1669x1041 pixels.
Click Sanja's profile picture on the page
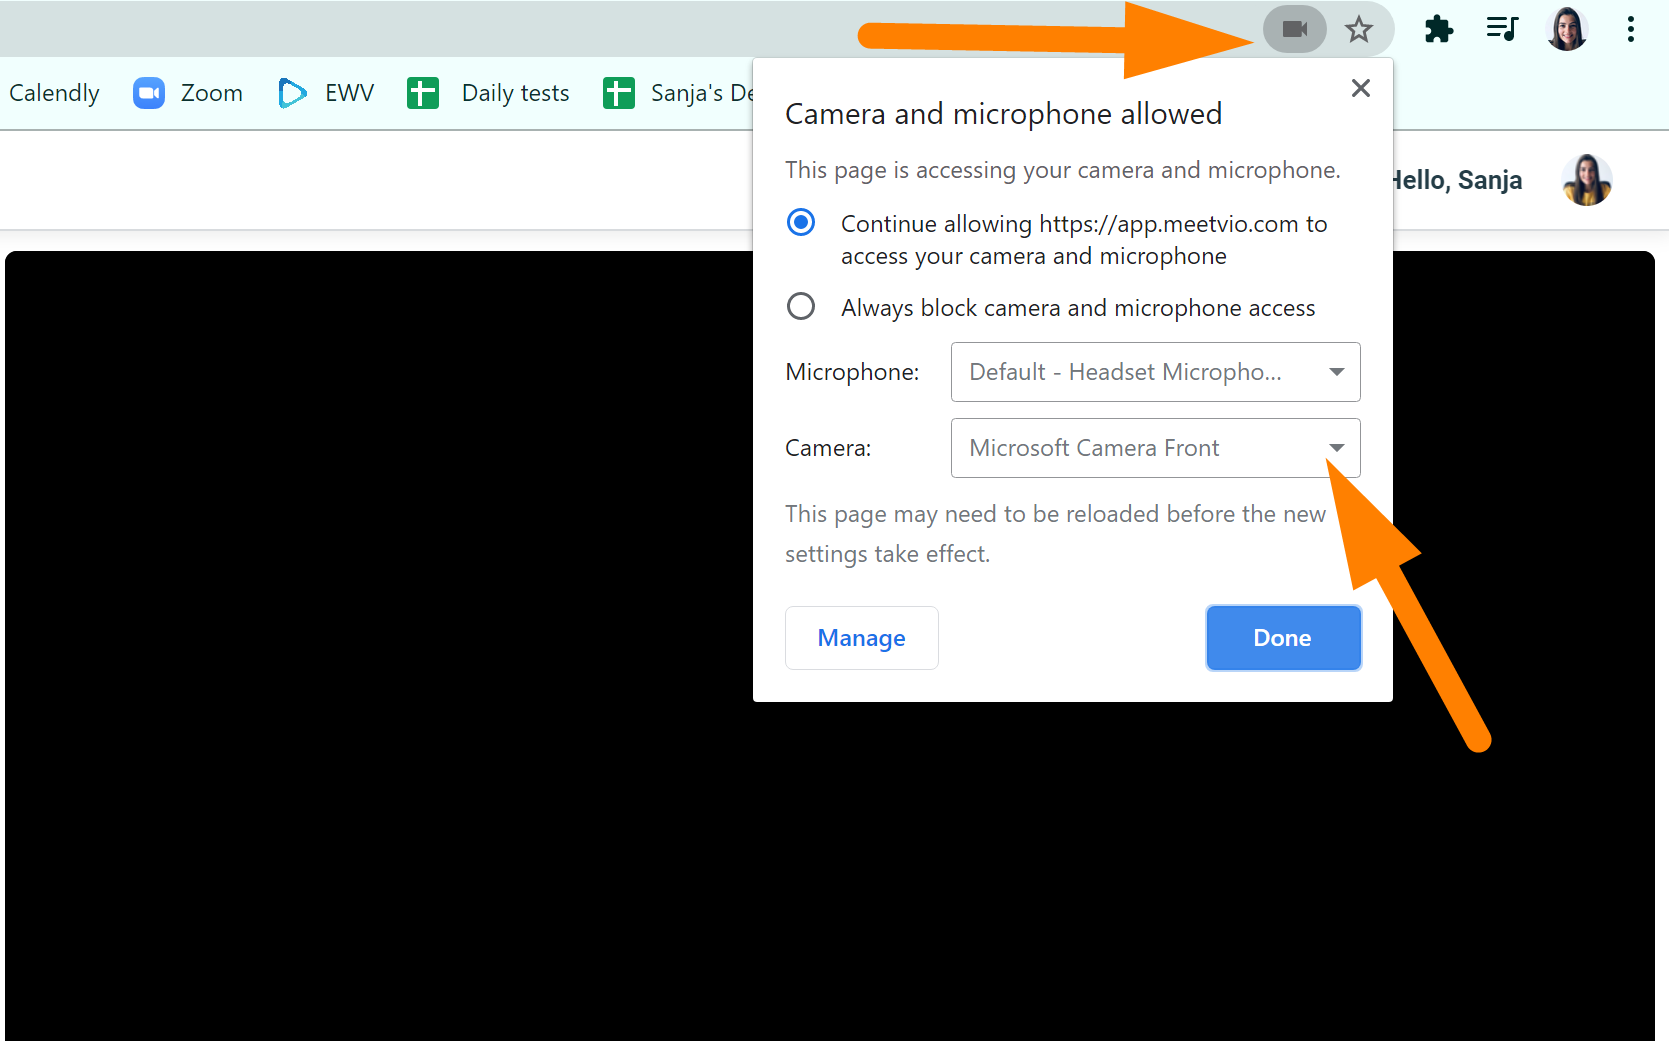[x=1587, y=180]
